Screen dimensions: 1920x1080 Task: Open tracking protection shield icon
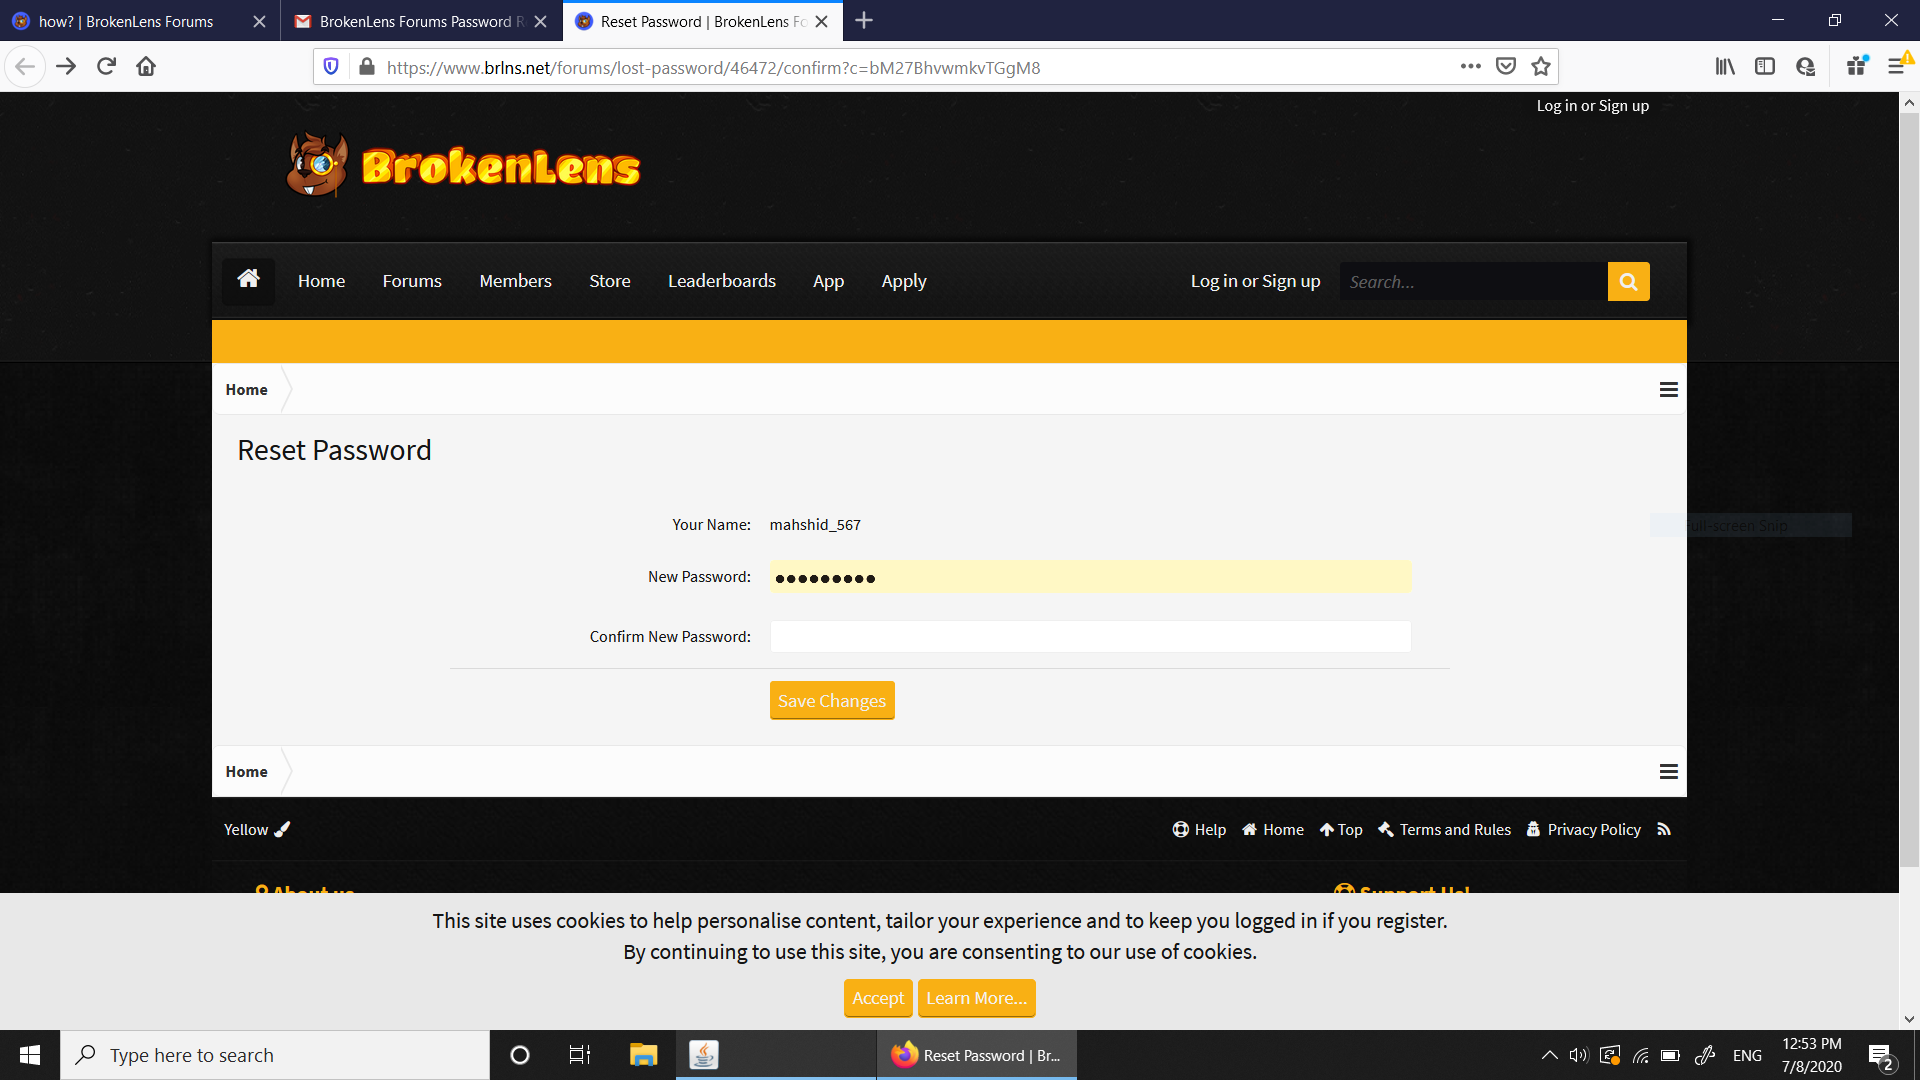(331, 67)
